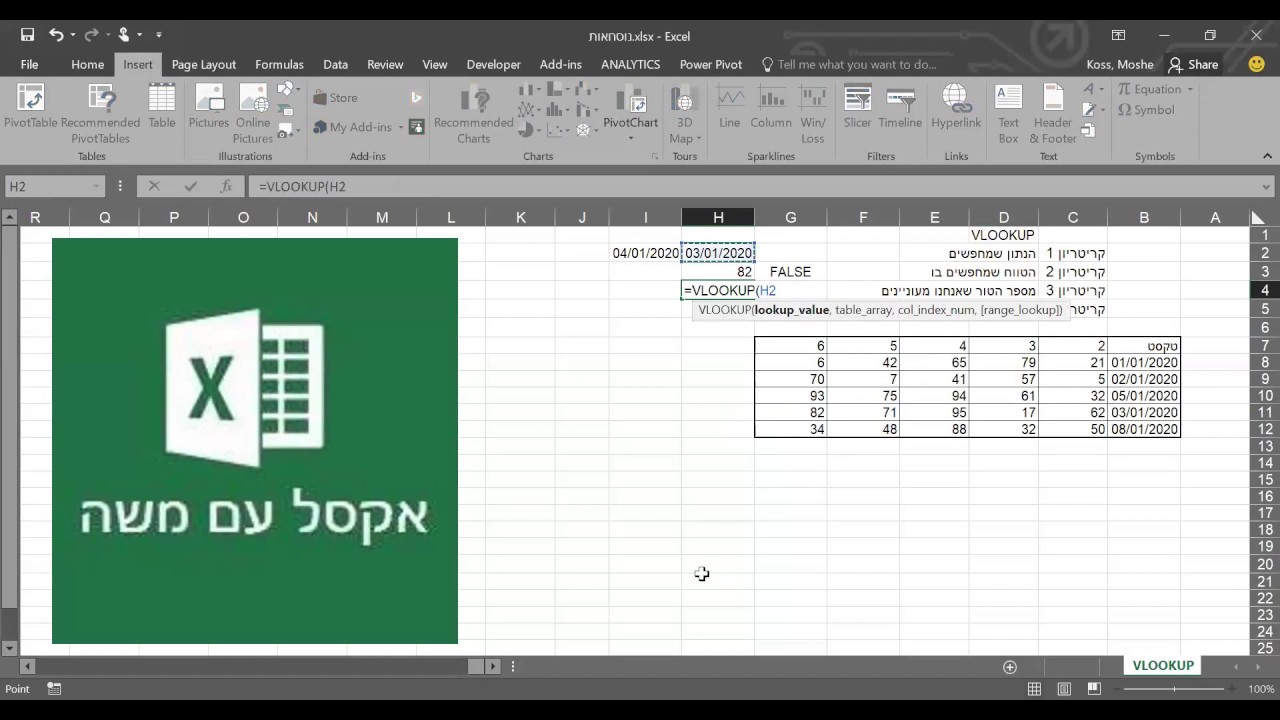Switch to Normal view in status bar

click(1034, 689)
